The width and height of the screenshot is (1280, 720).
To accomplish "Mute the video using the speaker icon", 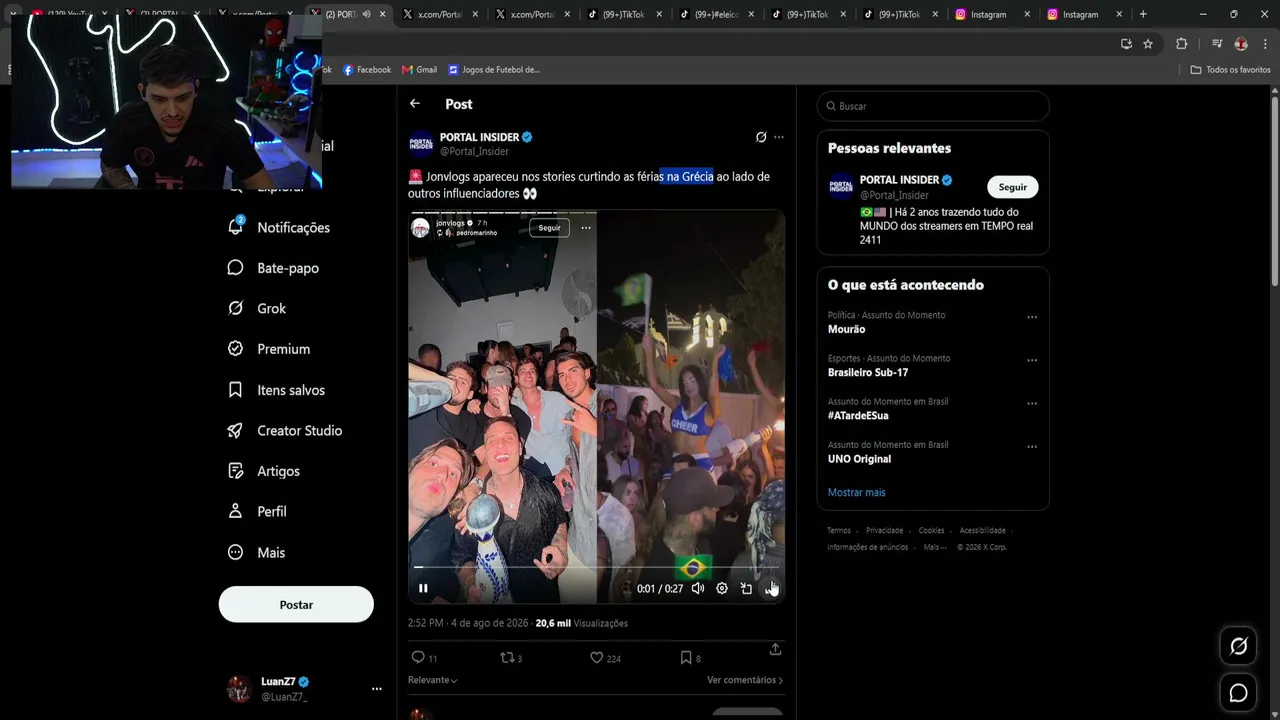I will point(698,588).
